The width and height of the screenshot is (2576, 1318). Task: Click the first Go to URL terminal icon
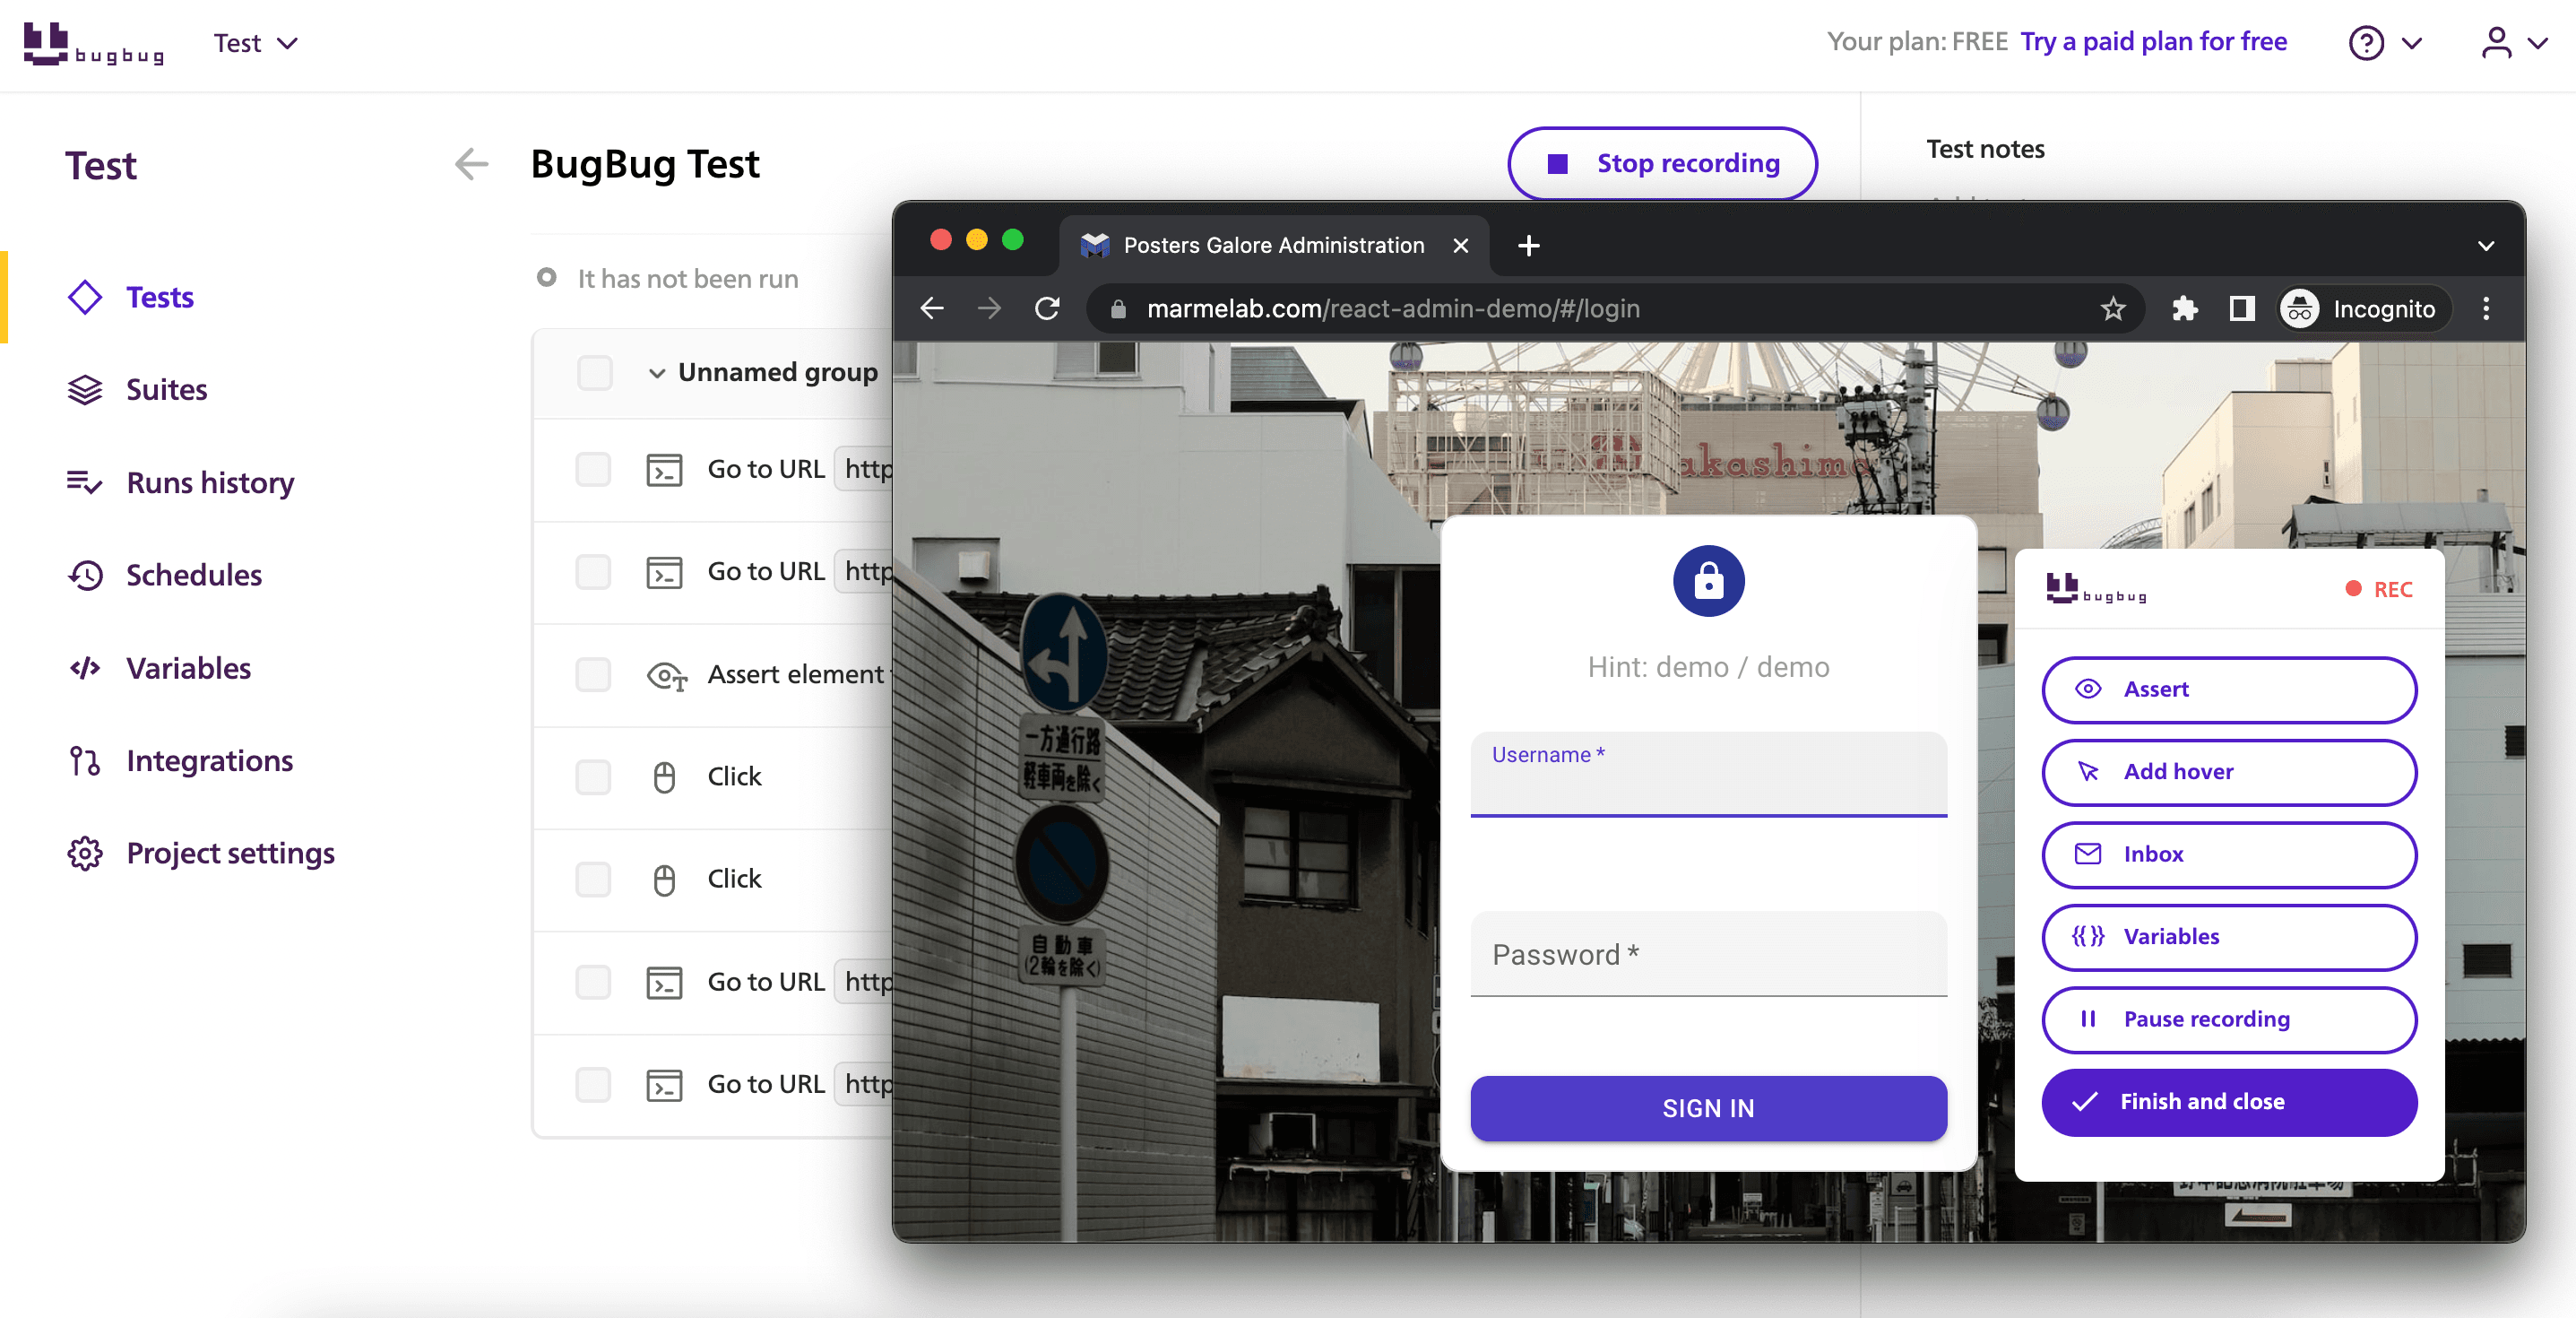(664, 470)
